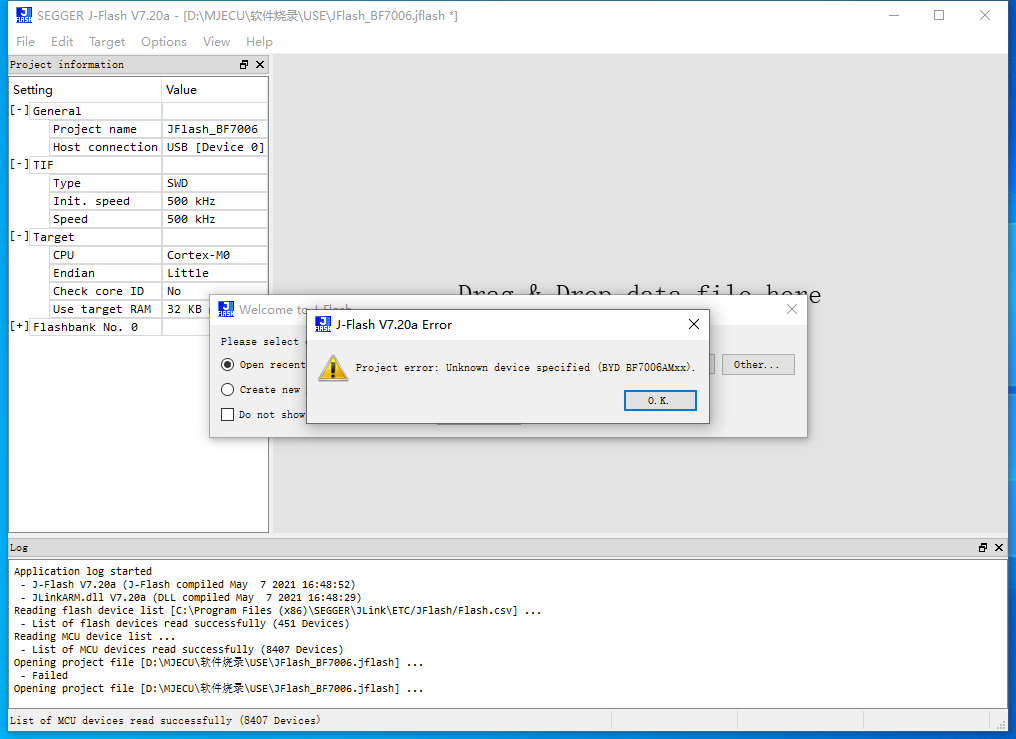Open the Target menu
Image resolution: width=1016 pixels, height=739 pixels.
click(107, 41)
